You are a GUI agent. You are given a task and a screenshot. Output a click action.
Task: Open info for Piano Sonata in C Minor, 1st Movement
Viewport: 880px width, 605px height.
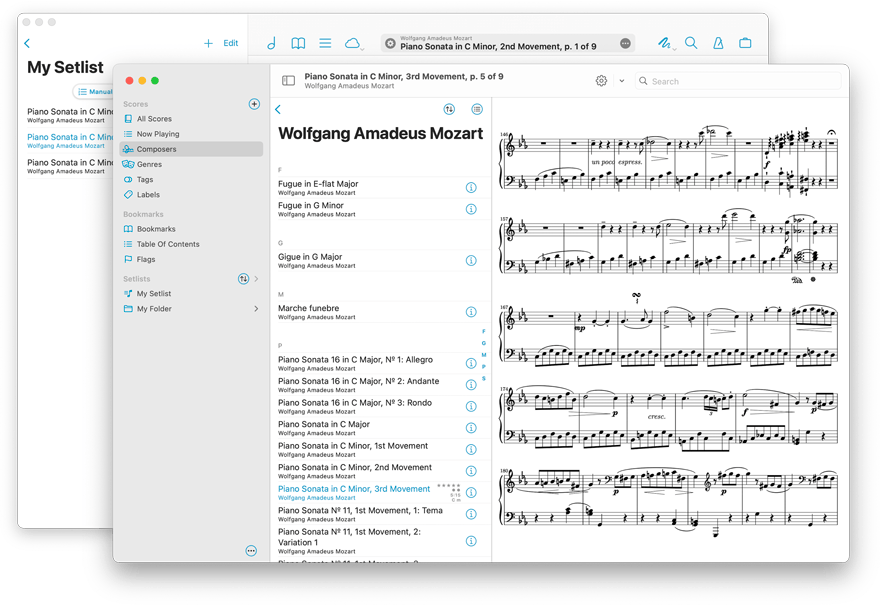pos(471,450)
